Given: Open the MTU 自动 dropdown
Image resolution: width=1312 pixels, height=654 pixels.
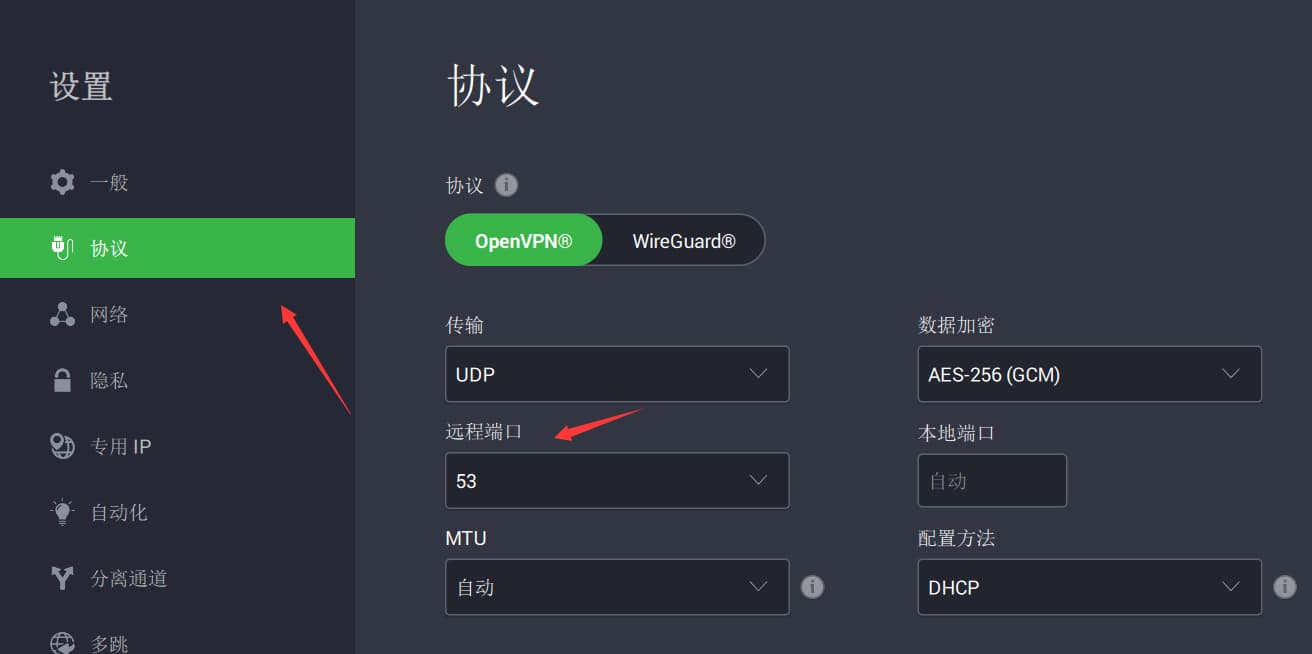Looking at the screenshot, I should (x=617, y=587).
